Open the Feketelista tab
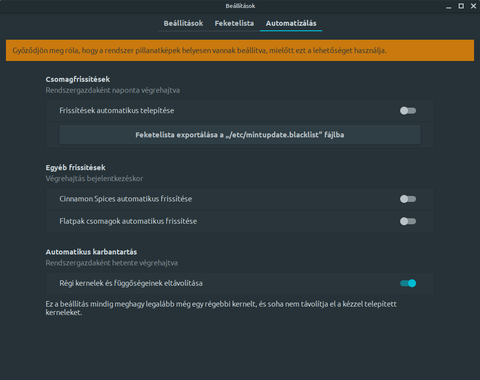 coord(234,23)
